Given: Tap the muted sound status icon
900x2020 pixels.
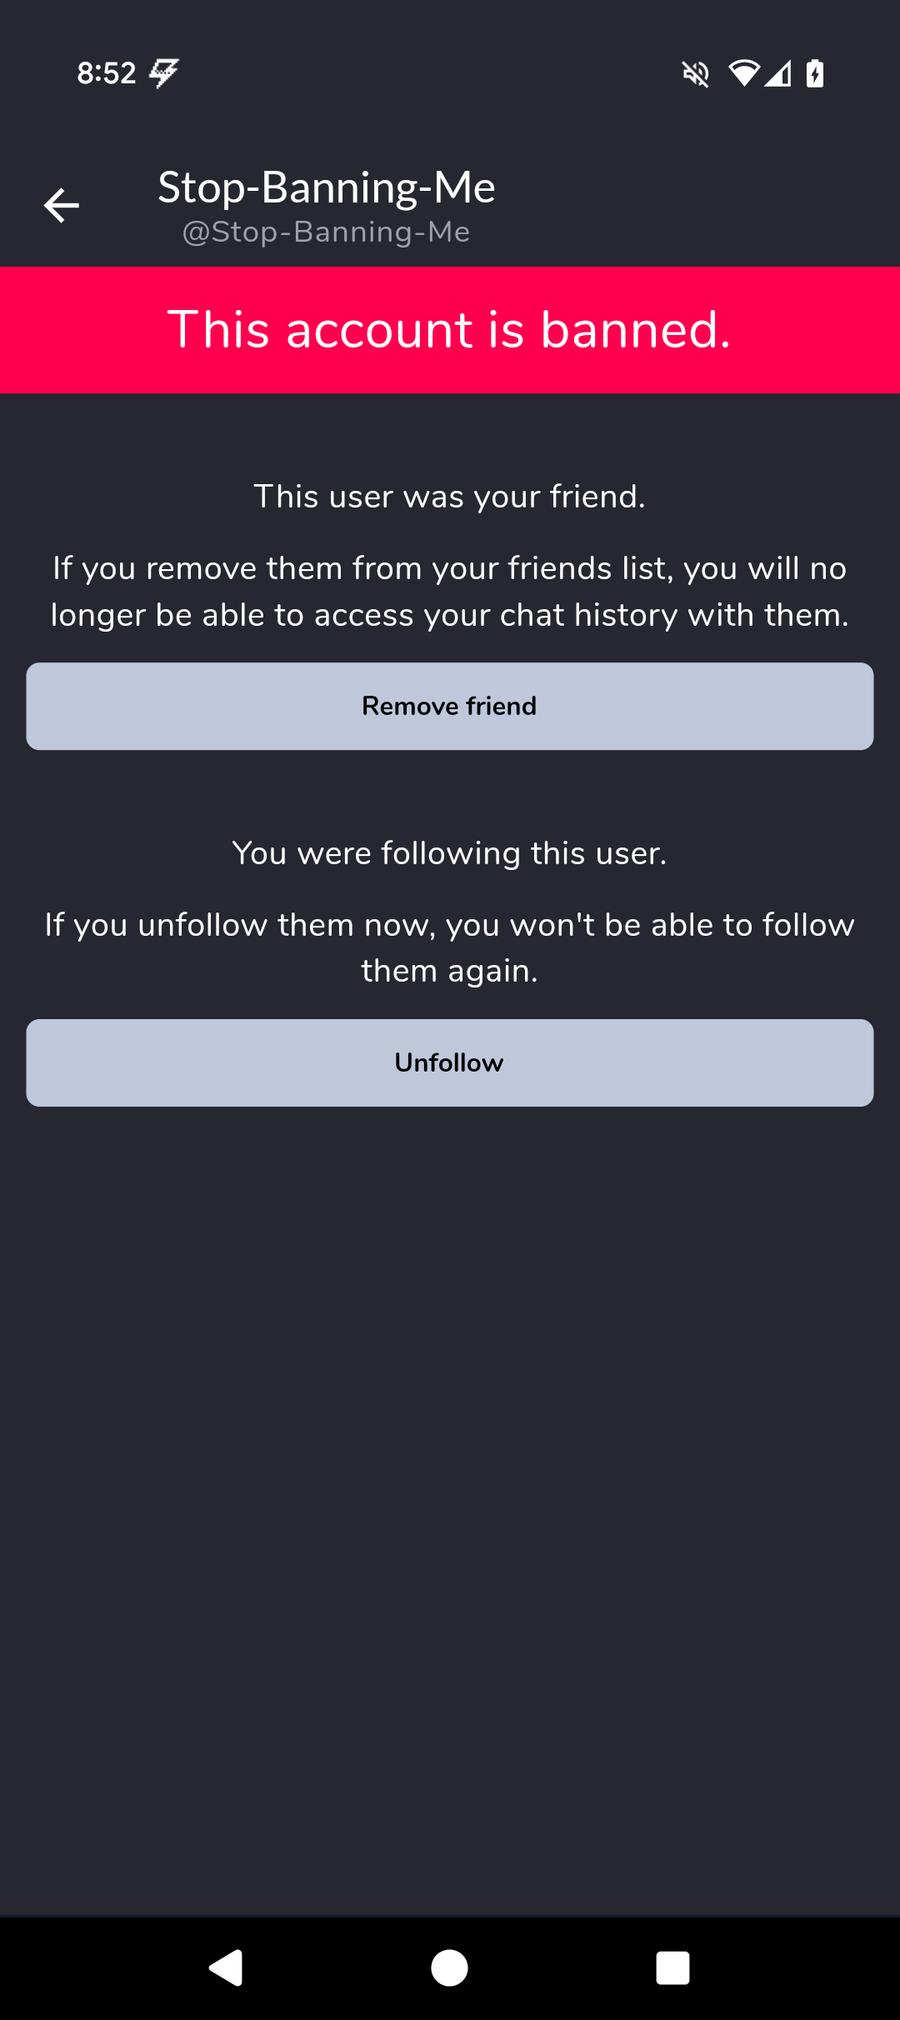Looking at the screenshot, I should (696, 73).
